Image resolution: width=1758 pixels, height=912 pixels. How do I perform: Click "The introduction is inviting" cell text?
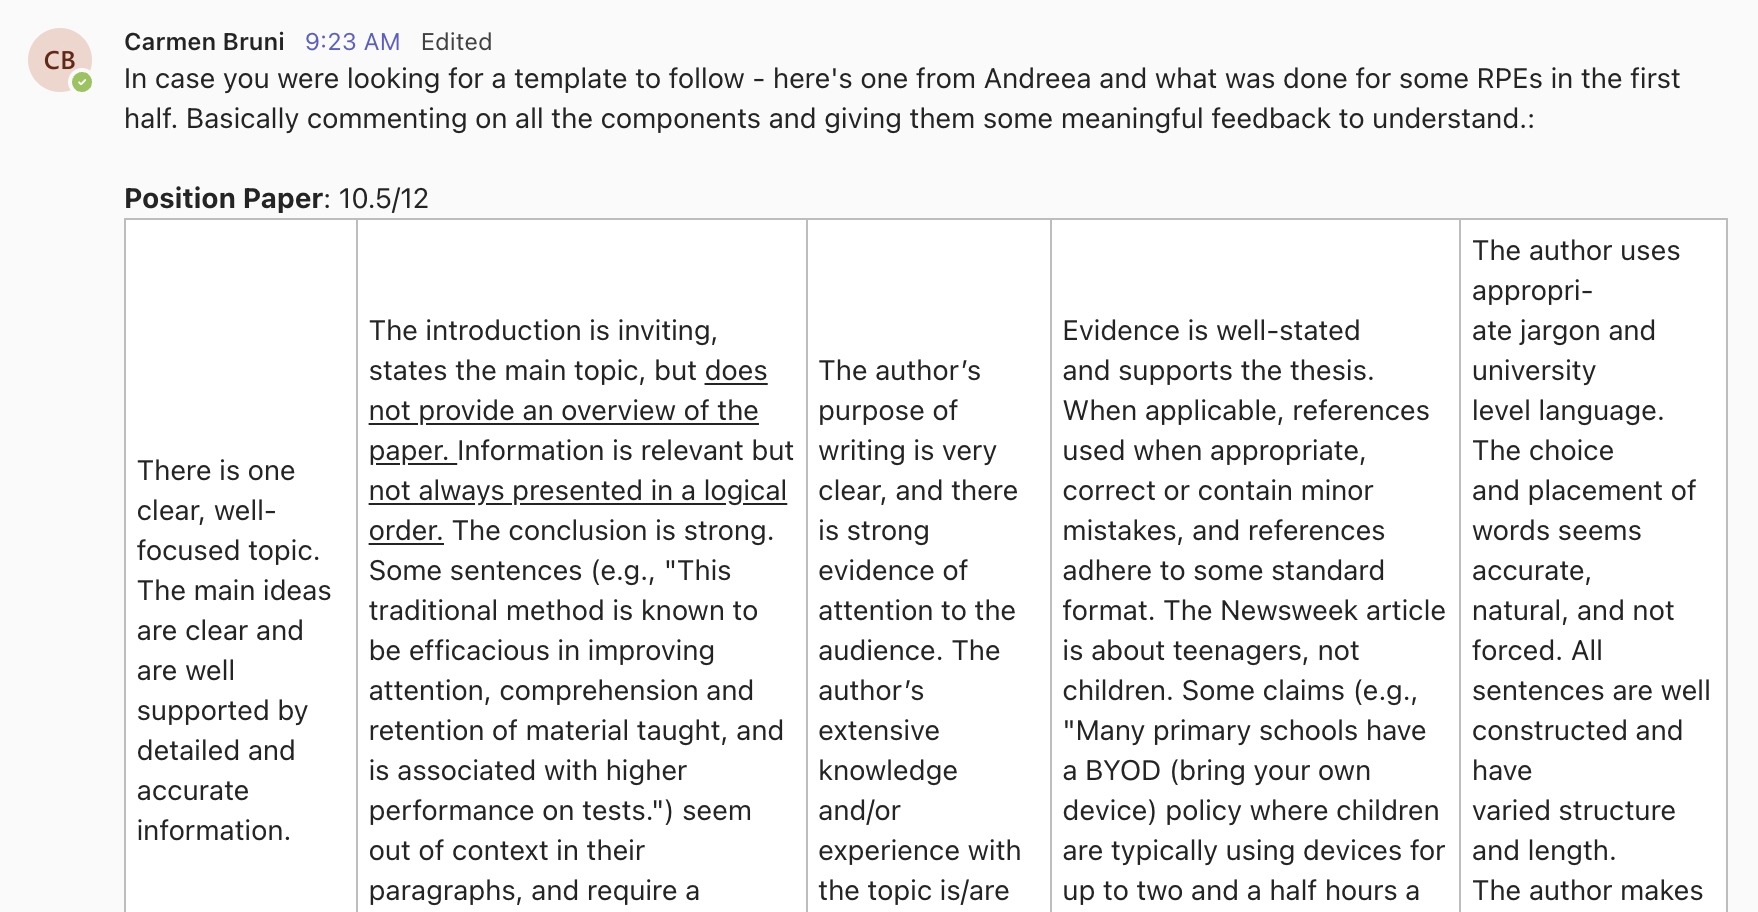click(x=543, y=330)
